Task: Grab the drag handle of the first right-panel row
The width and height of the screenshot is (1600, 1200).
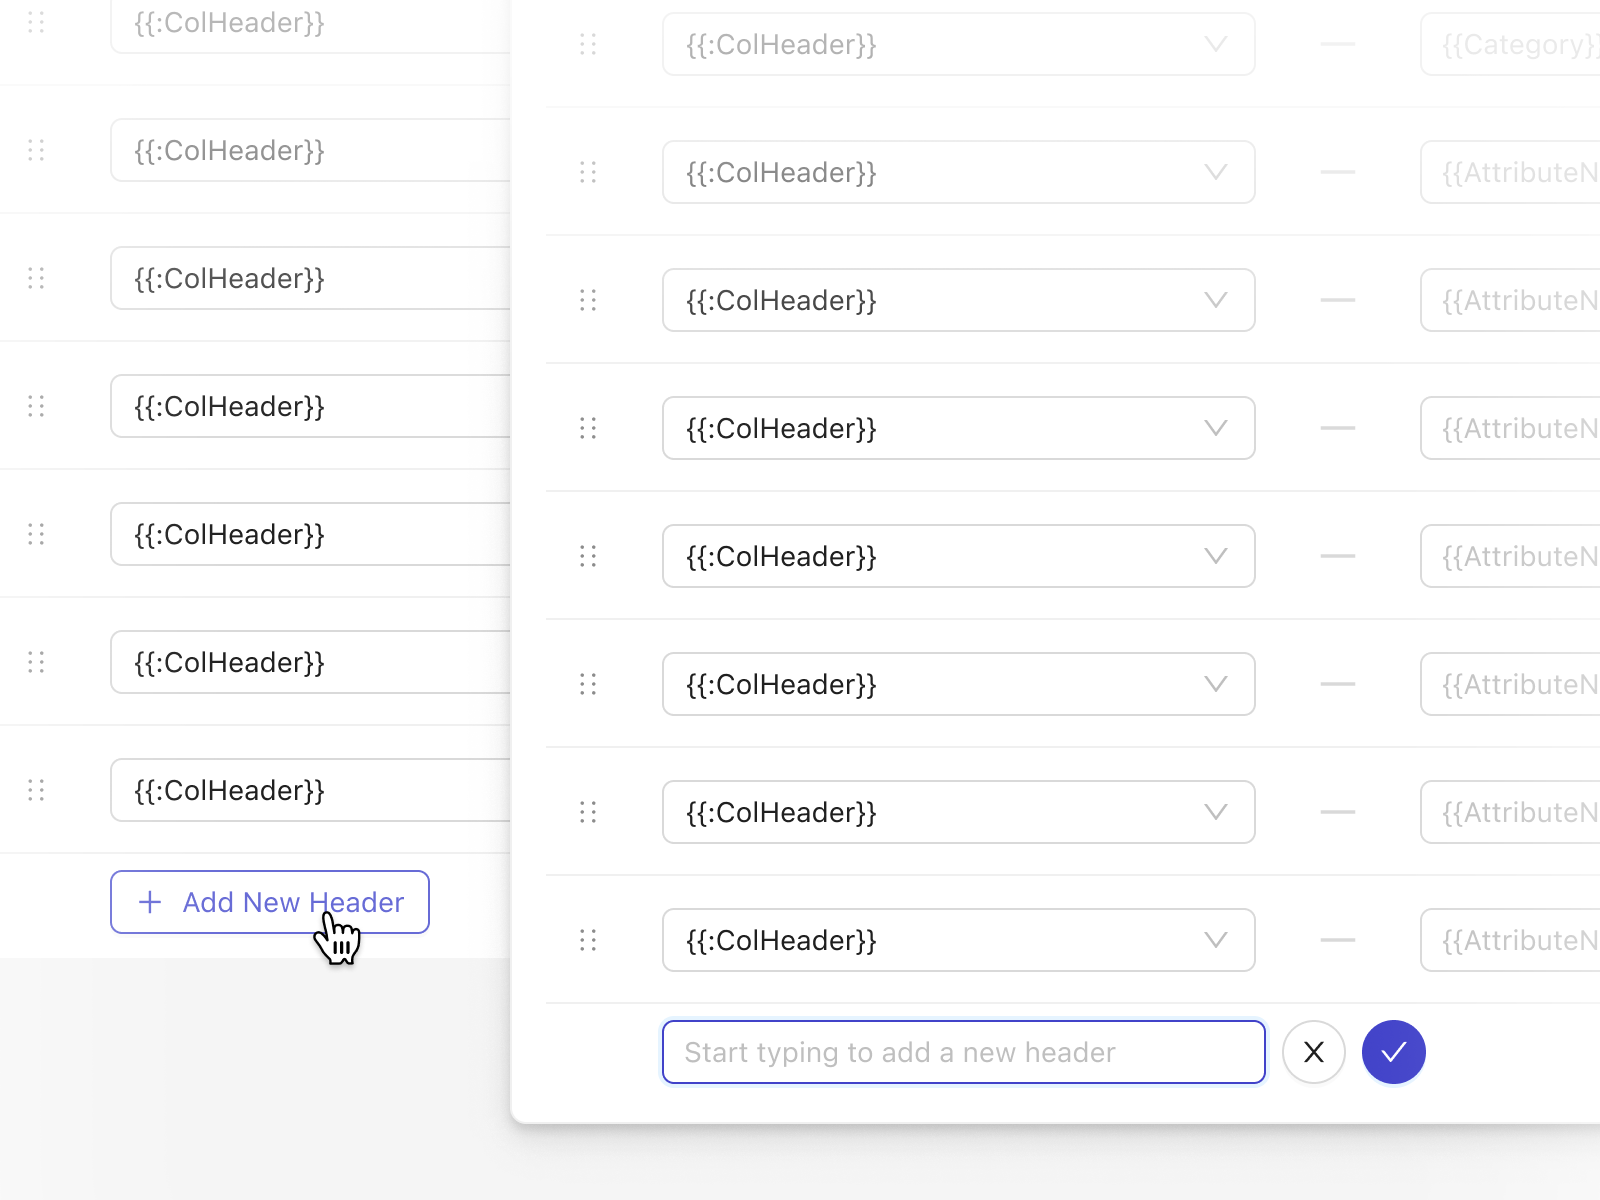Action: coord(588,44)
